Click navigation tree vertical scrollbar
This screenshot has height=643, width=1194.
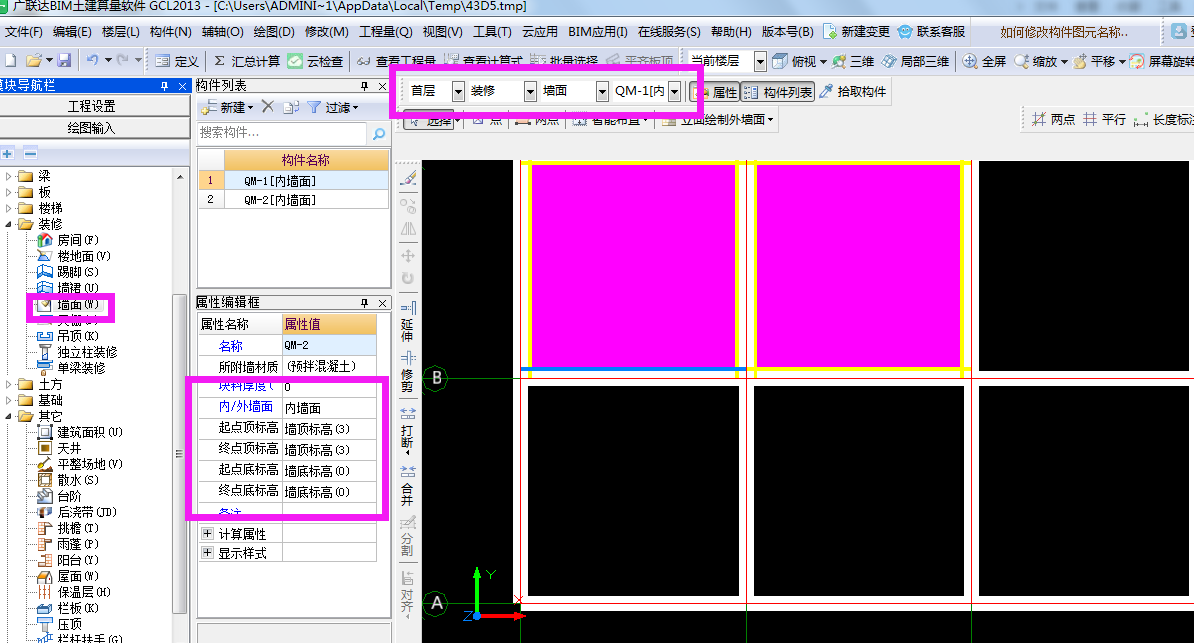pos(180,453)
